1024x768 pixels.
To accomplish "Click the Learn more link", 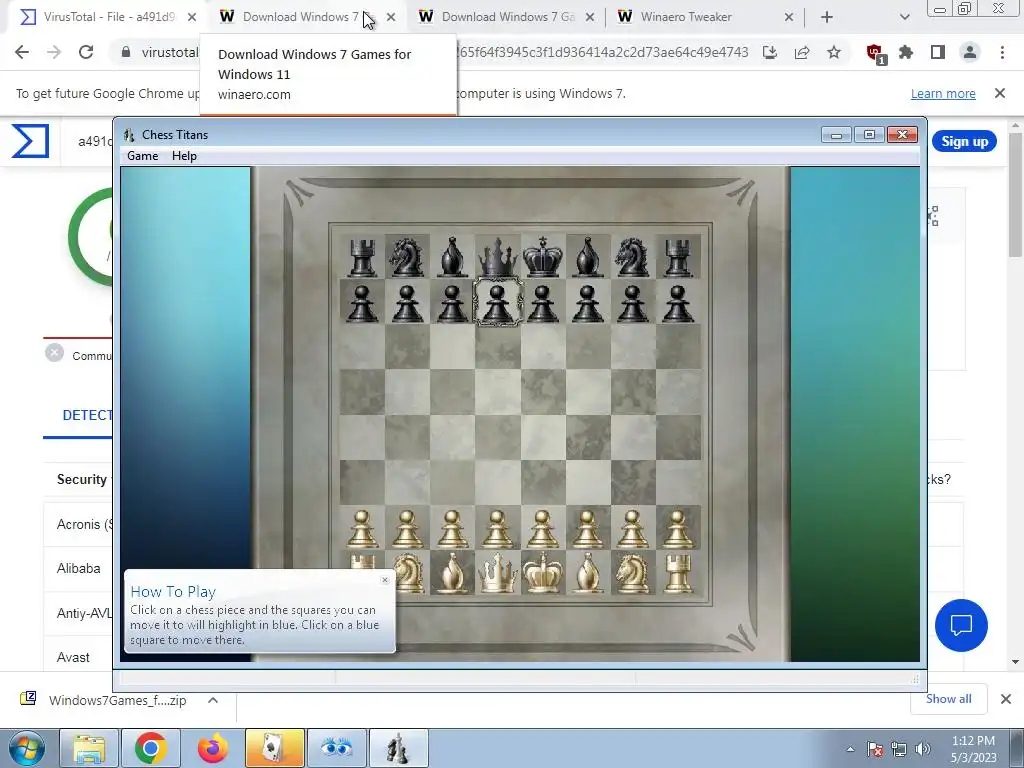I will (x=943, y=94).
